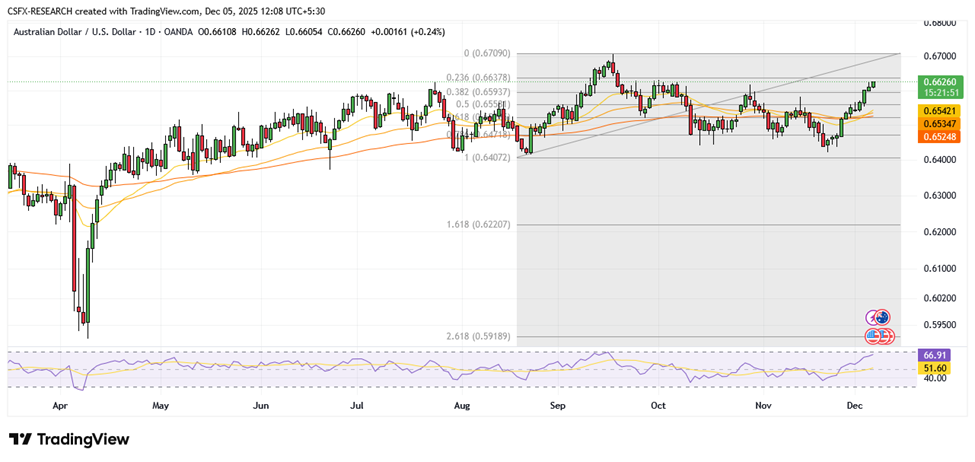Click the 0.63000 mark on price scale

[938, 196]
